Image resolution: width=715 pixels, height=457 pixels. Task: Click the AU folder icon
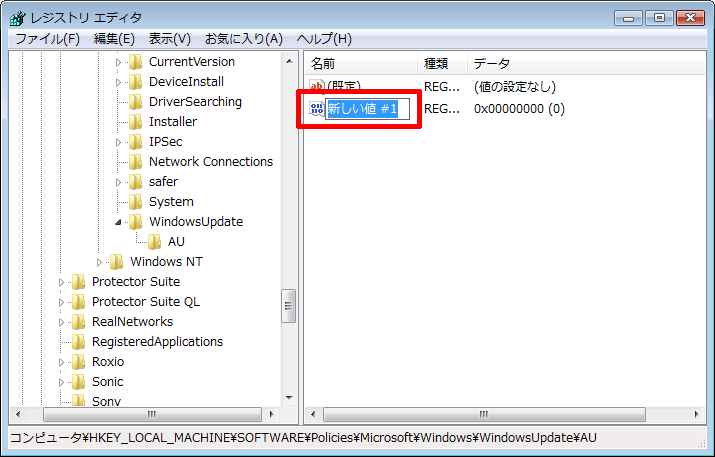click(155, 242)
